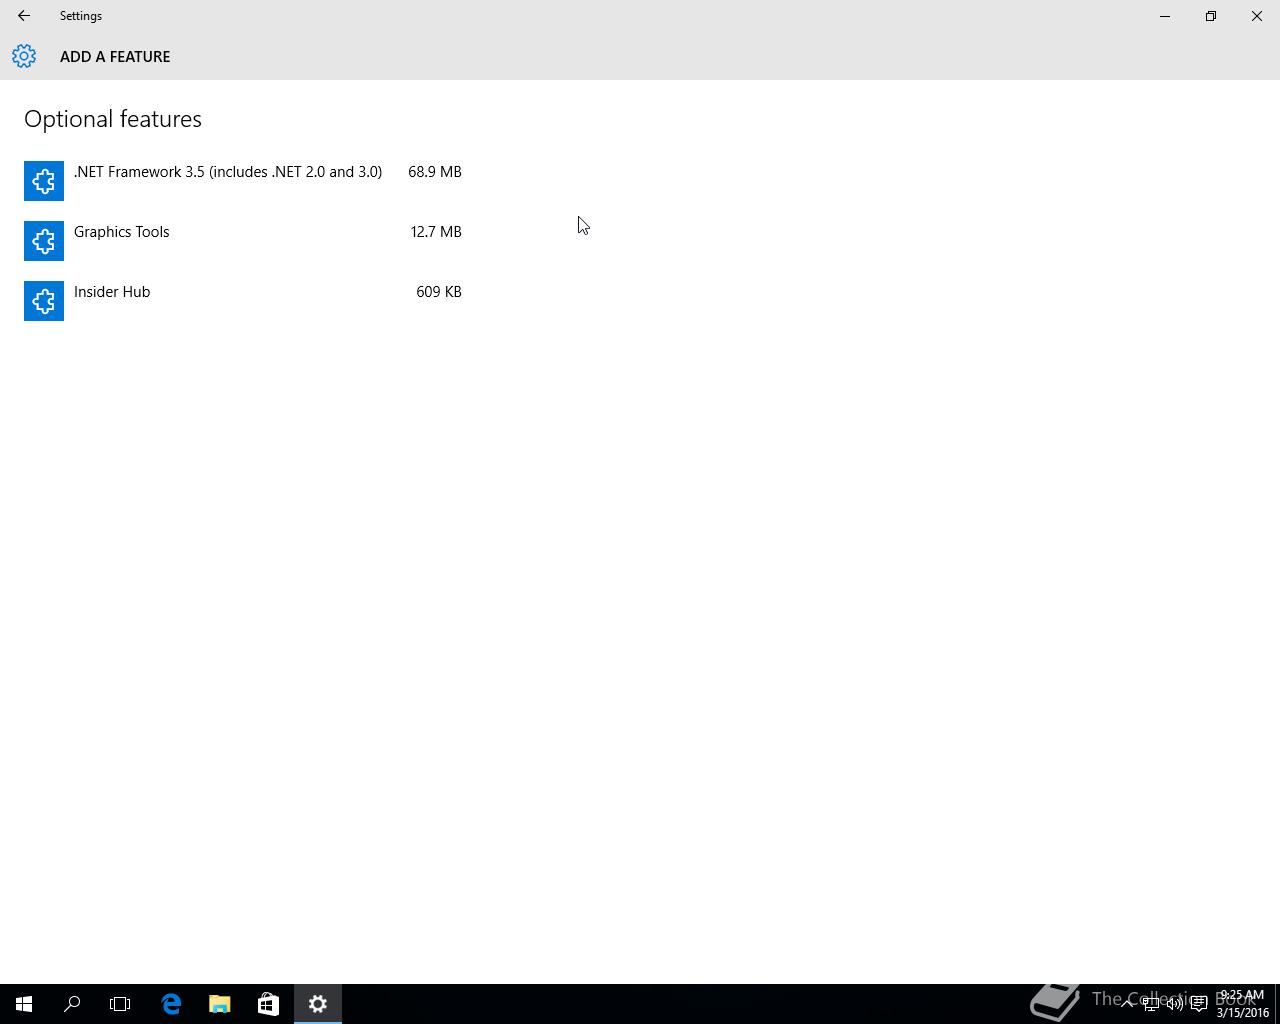Open the Store from the taskbar
Viewport: 1280px width, 1024px height.
(x=268, y=1004)
